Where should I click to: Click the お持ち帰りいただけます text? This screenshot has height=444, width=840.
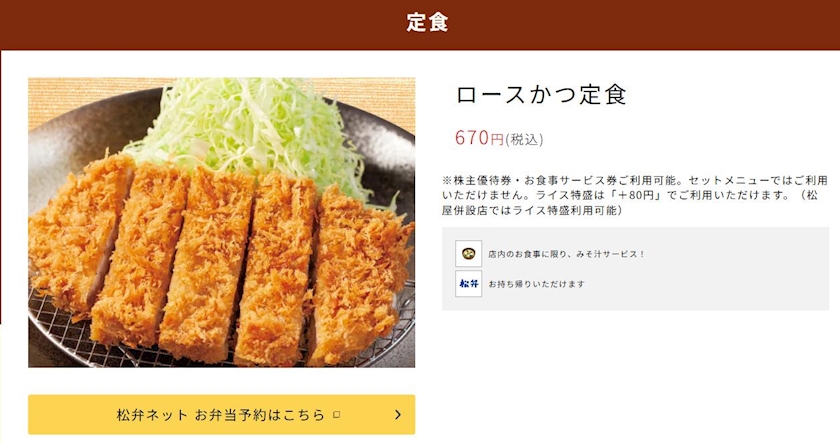(536, 284)
